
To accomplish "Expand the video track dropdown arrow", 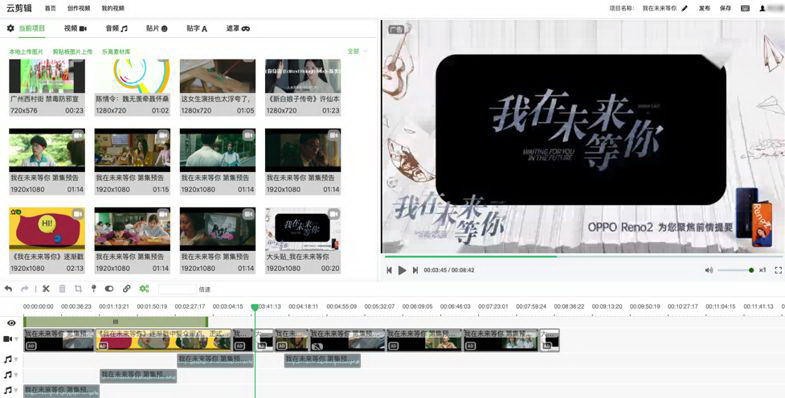I will (x=16, y=339).
